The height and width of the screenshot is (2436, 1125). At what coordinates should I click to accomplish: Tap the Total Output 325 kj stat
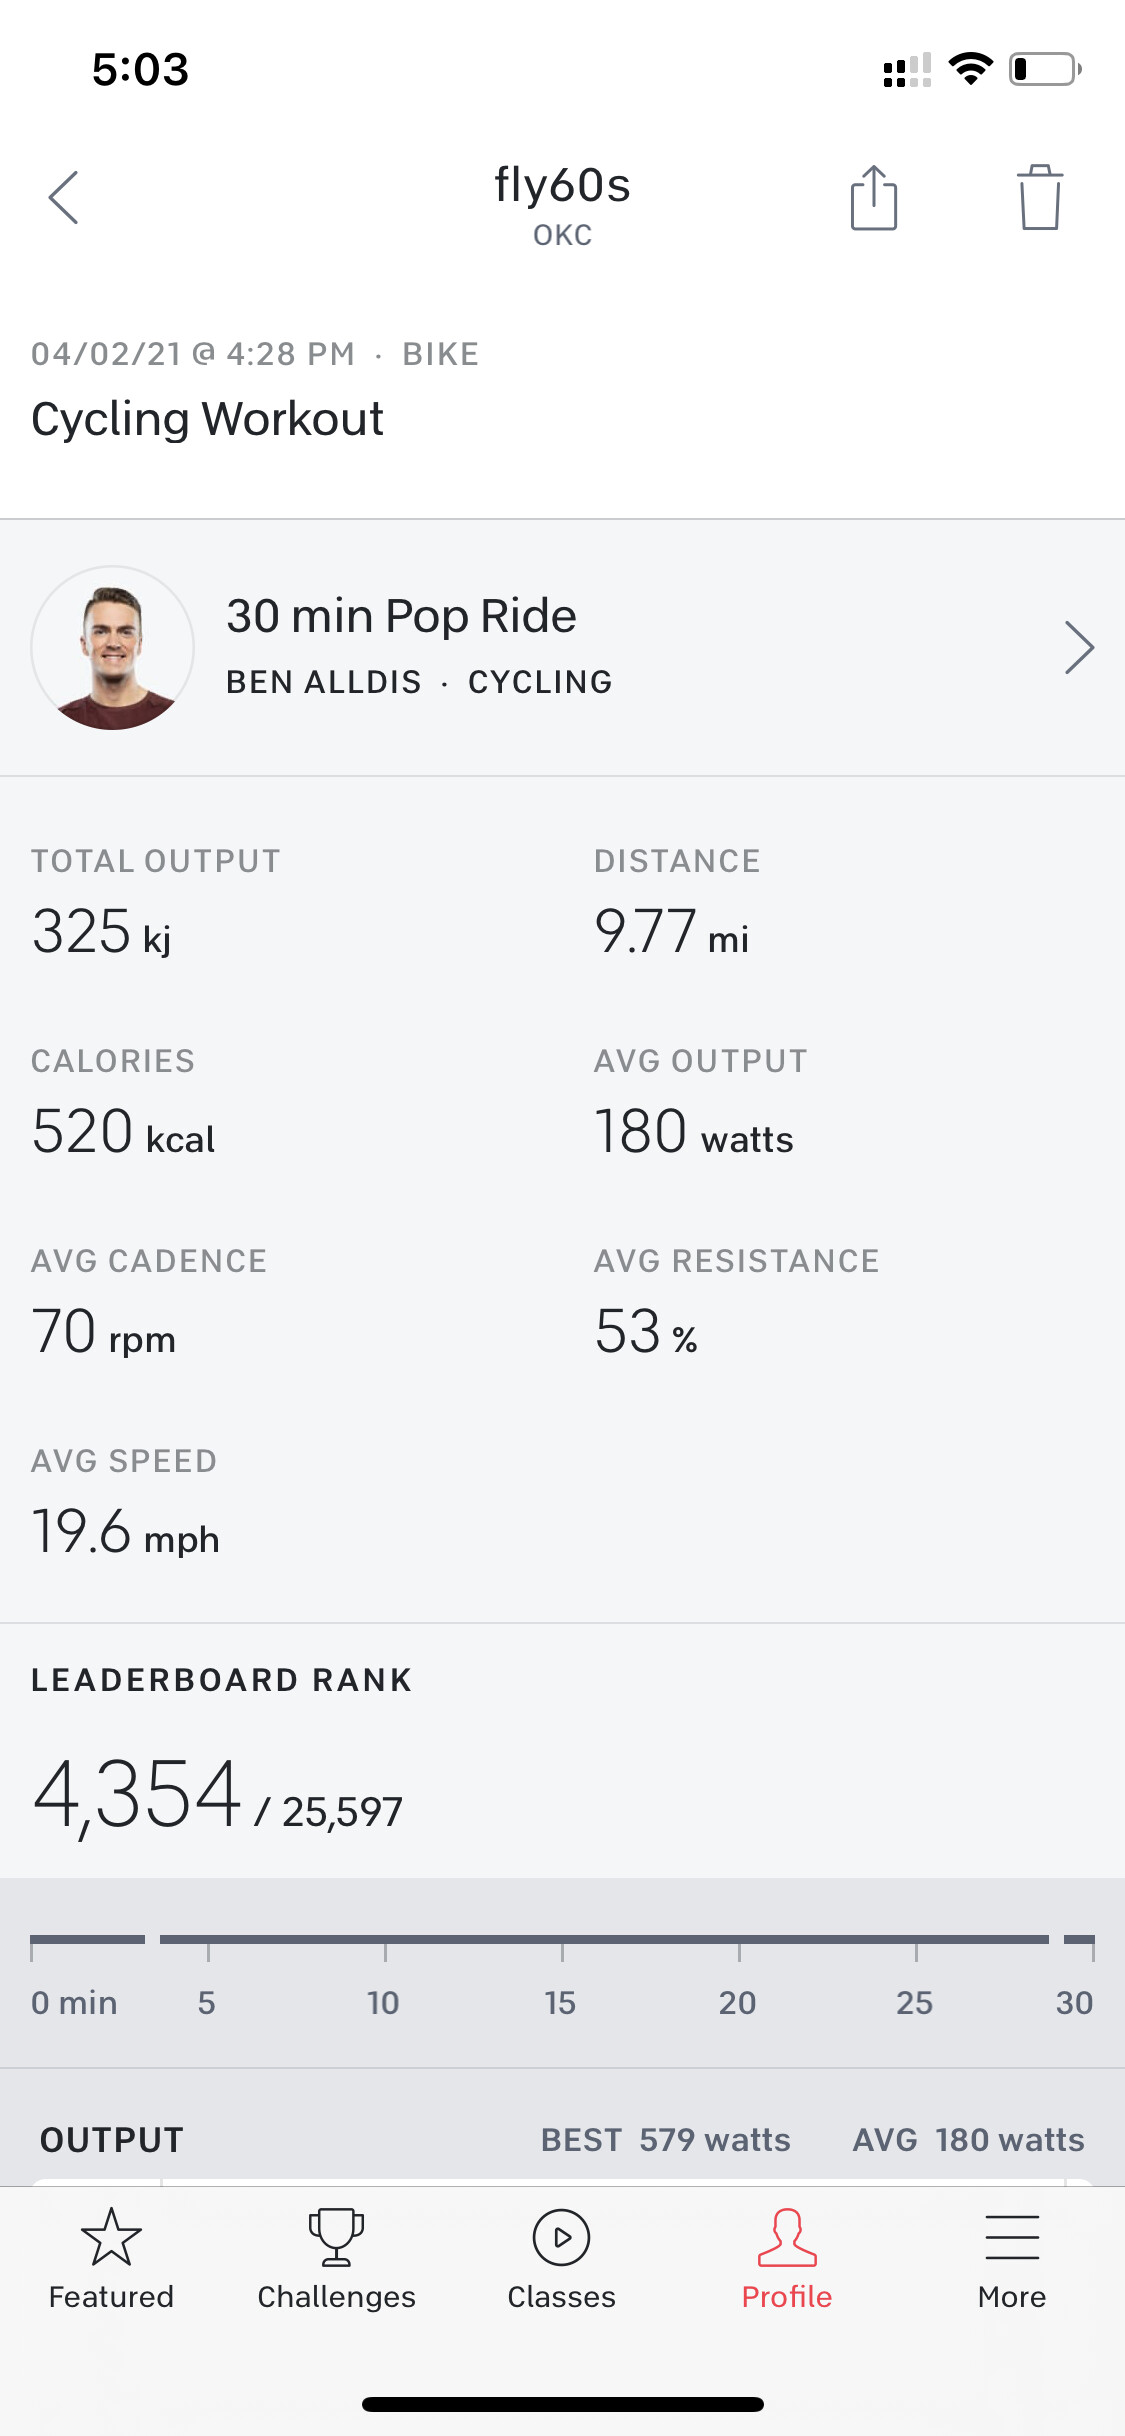pyautogui.click(x=102, y=931)
